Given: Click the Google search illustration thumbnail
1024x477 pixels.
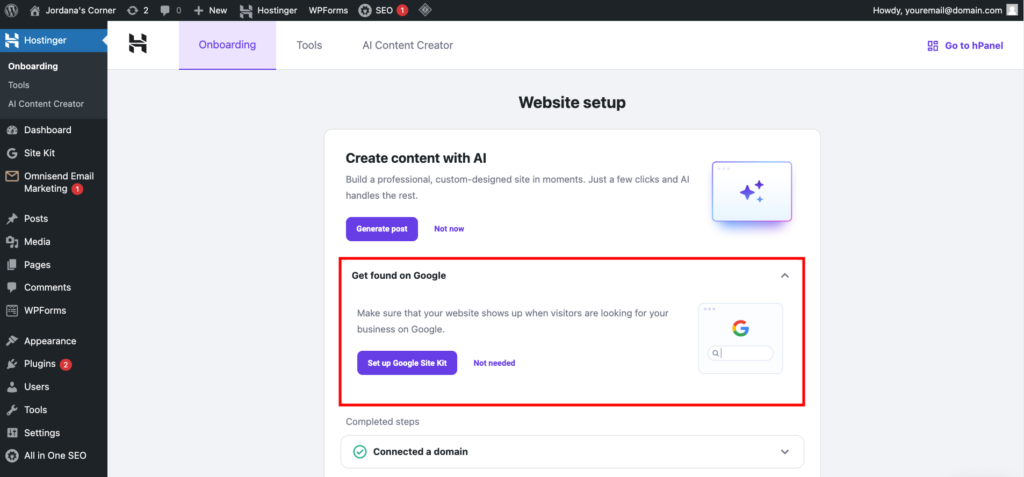Looking at the screenshot, I should pyautogui.click(x=740, y=339).
